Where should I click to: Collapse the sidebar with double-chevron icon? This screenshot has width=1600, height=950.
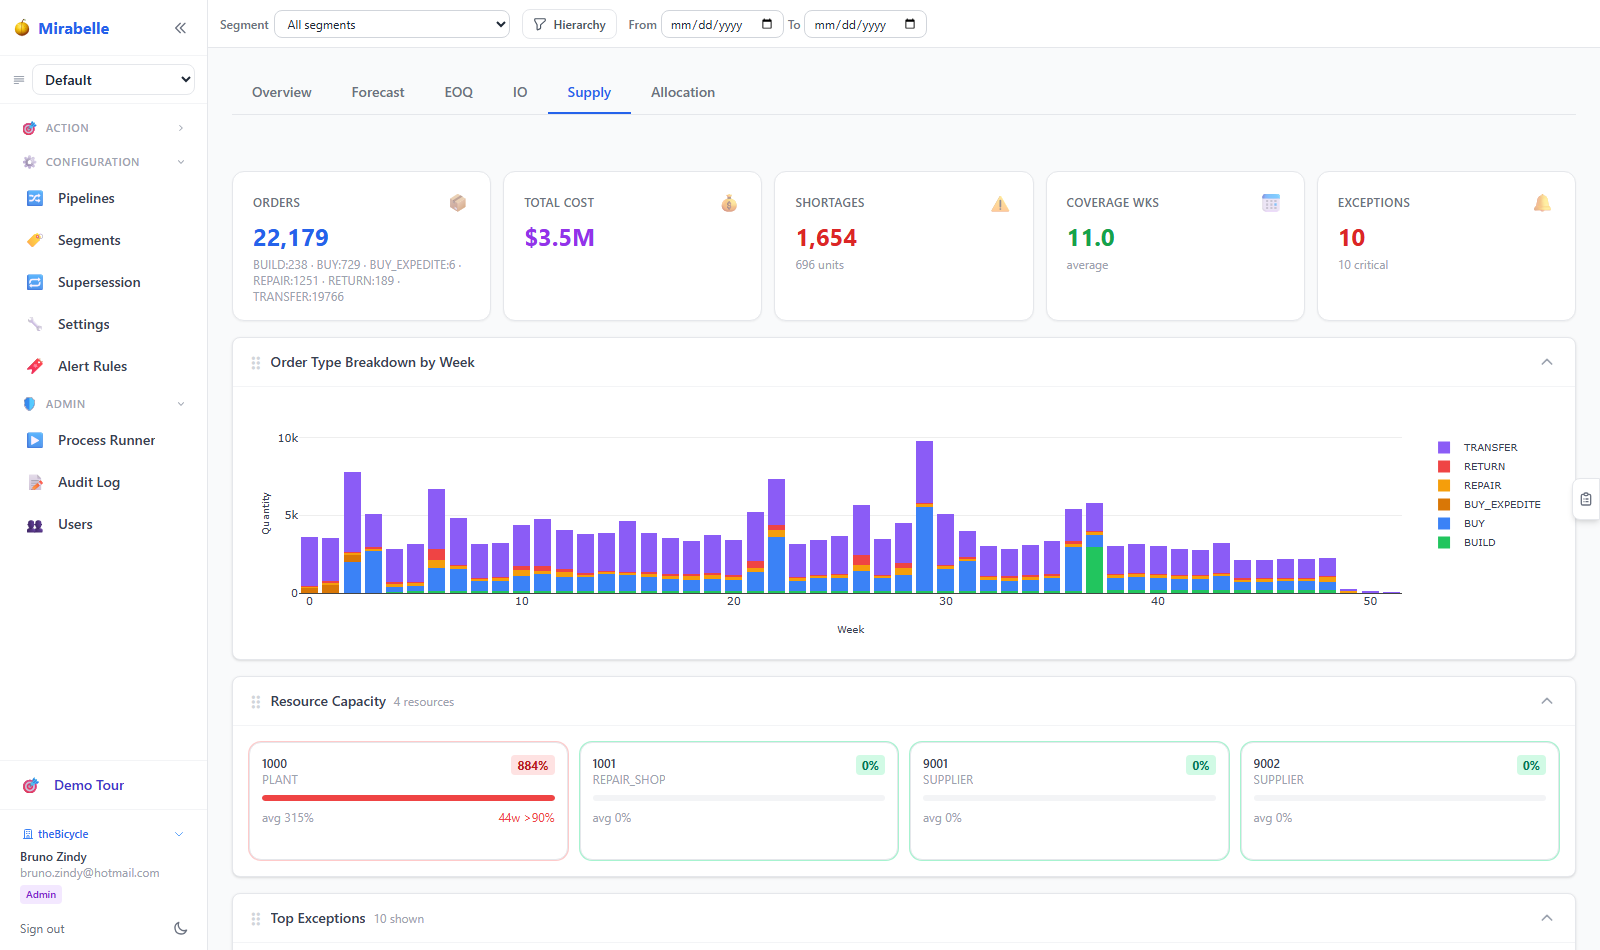[180, 28]
